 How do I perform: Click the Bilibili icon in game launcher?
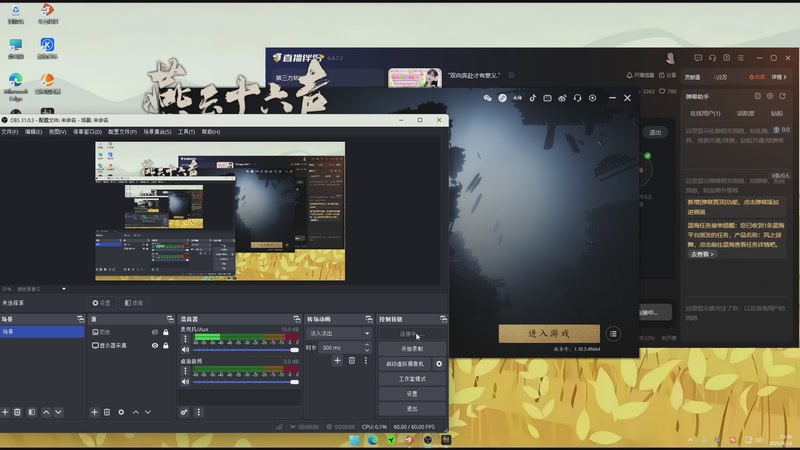pyautogui.click(x=547, y=98)
